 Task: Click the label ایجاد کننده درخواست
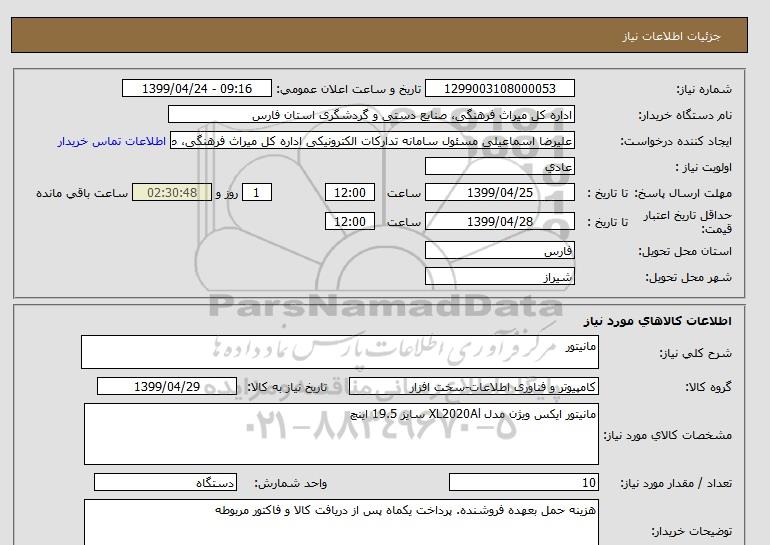(x=676, y=141)
